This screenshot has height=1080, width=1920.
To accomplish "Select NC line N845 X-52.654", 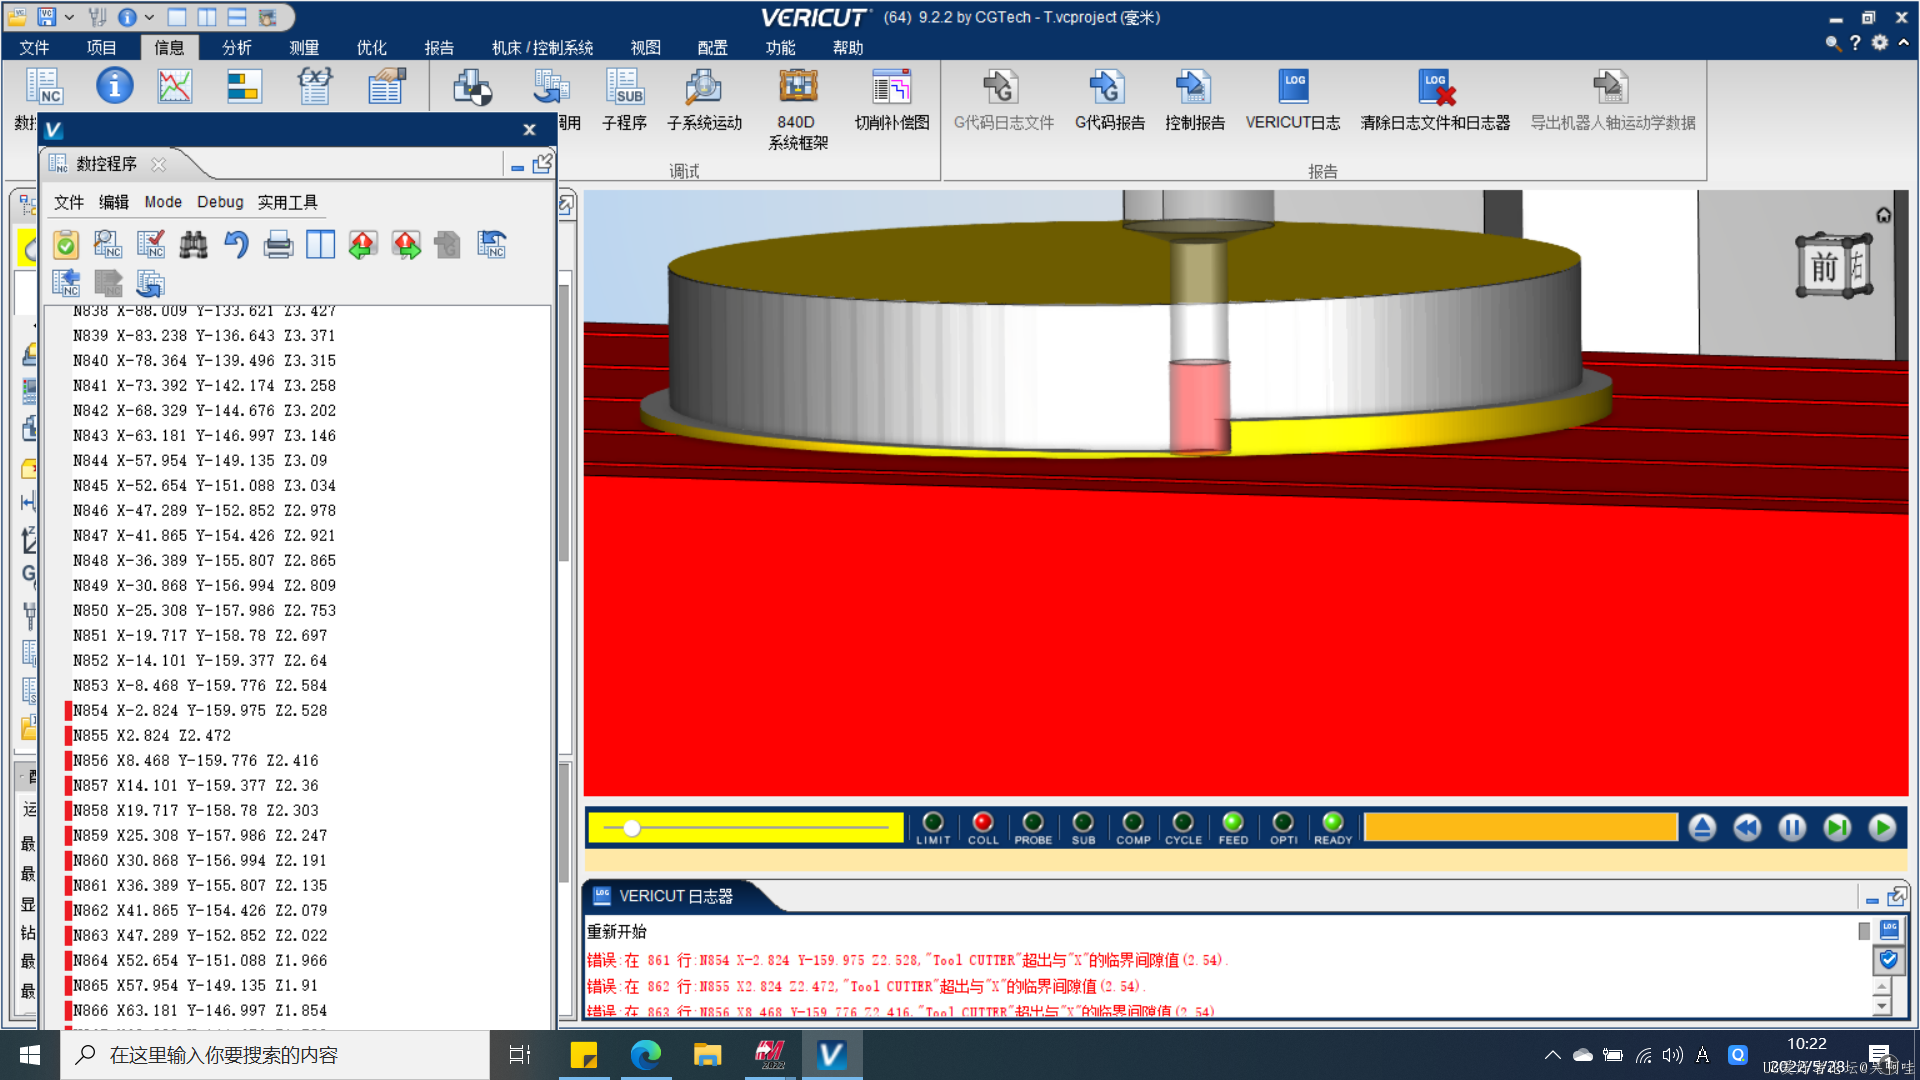I will click(x=204, y=485).
